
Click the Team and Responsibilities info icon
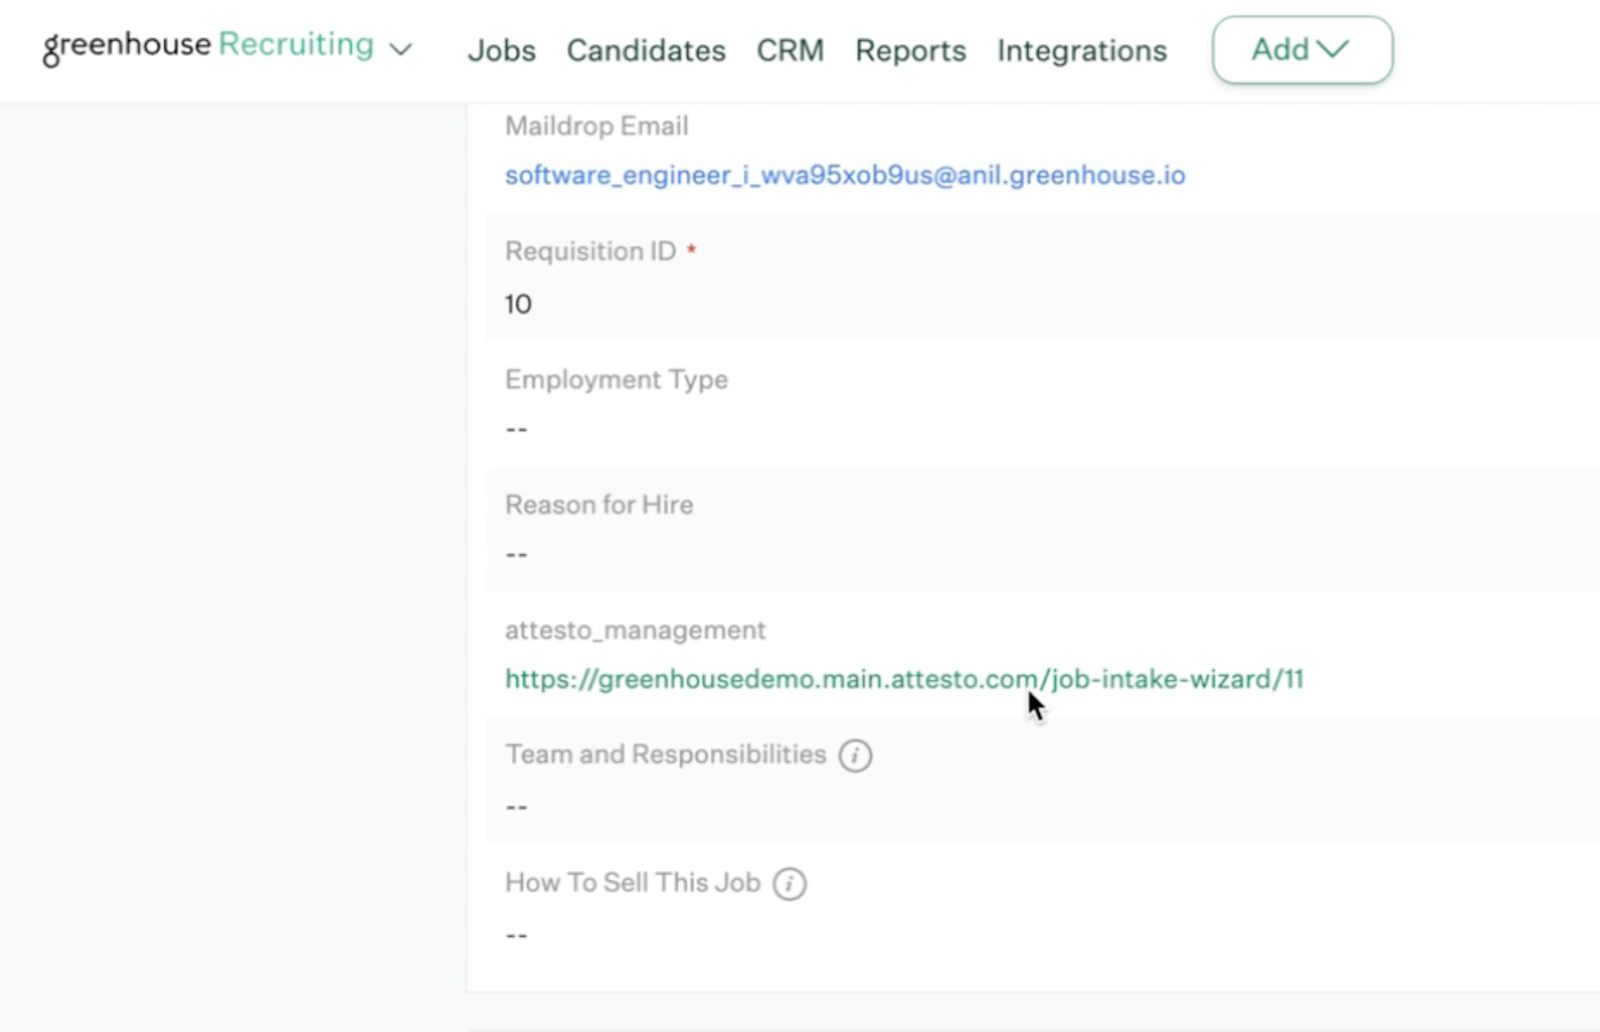coord(854,755)
